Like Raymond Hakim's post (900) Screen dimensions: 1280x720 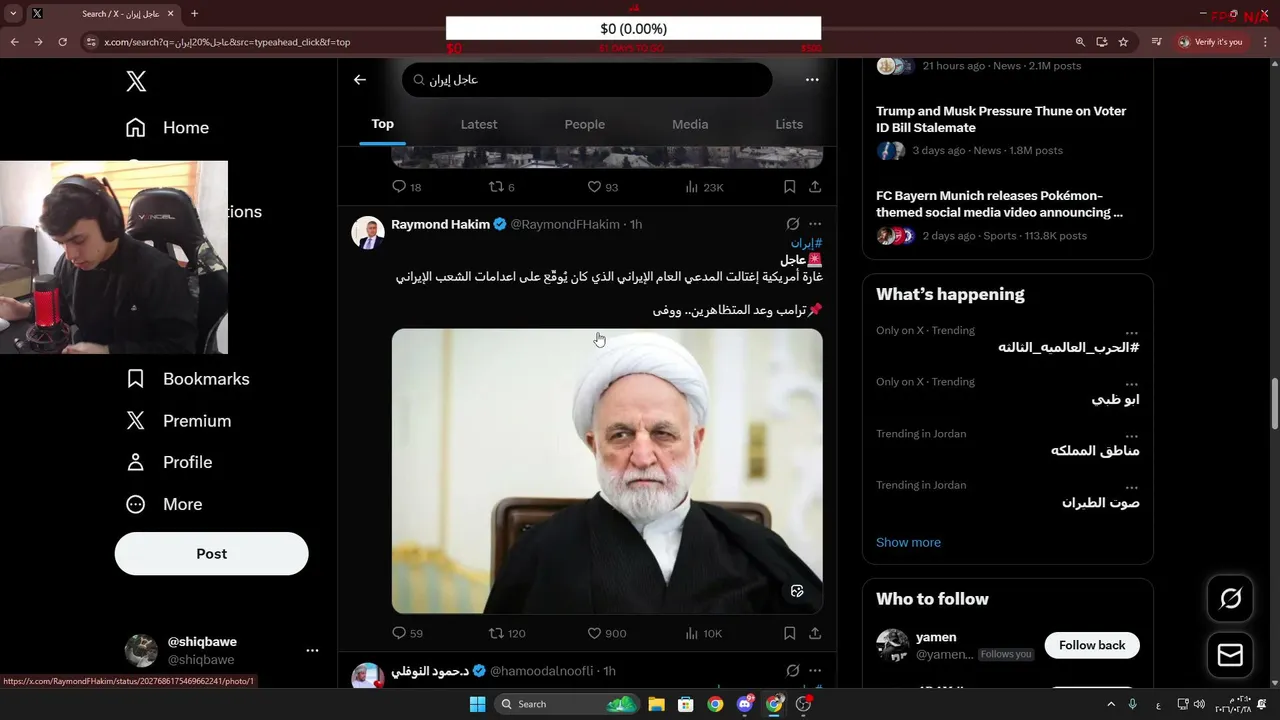(x=606, y=633)
